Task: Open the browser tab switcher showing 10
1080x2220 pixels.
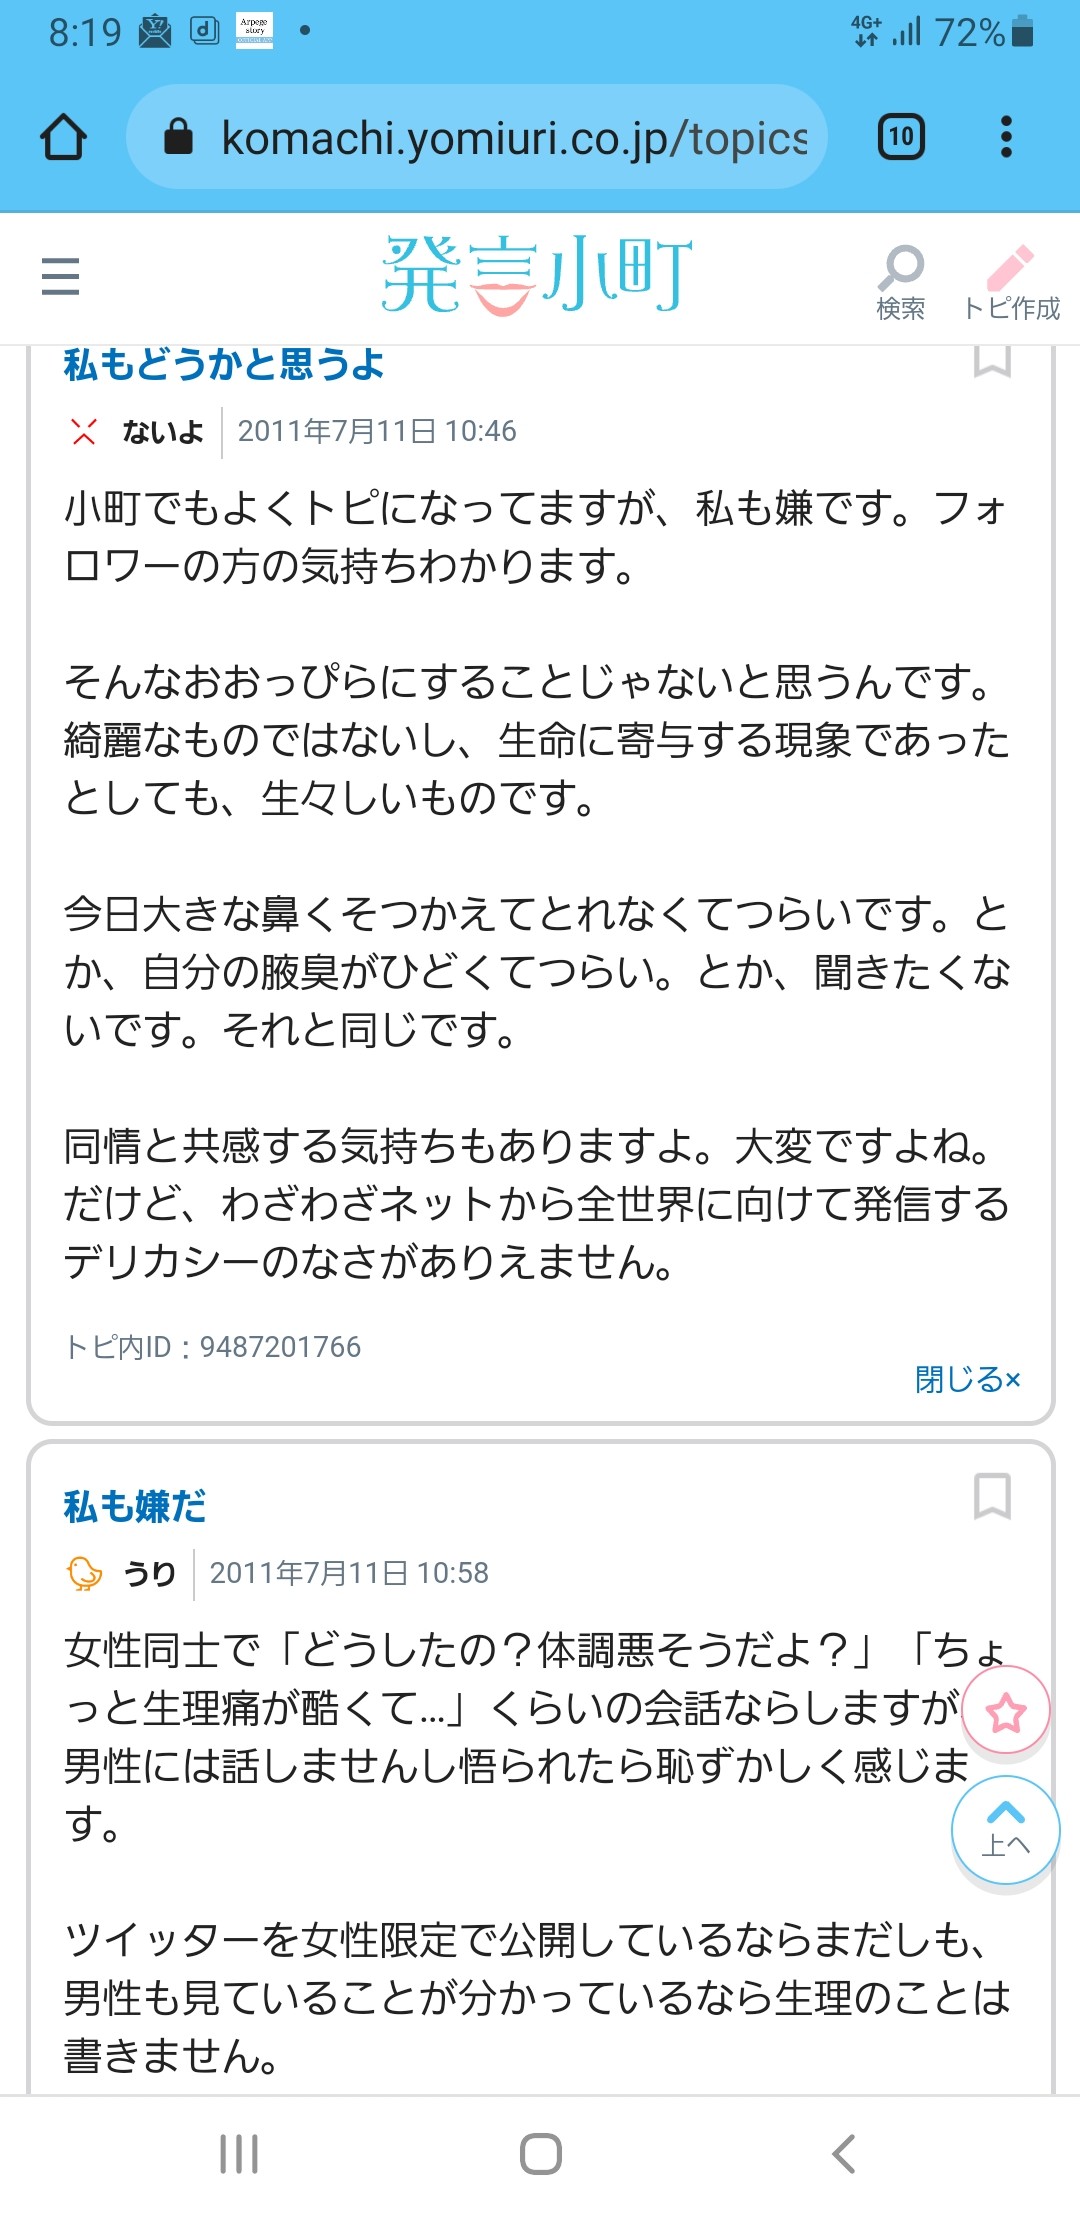Action: click(900, 137)
